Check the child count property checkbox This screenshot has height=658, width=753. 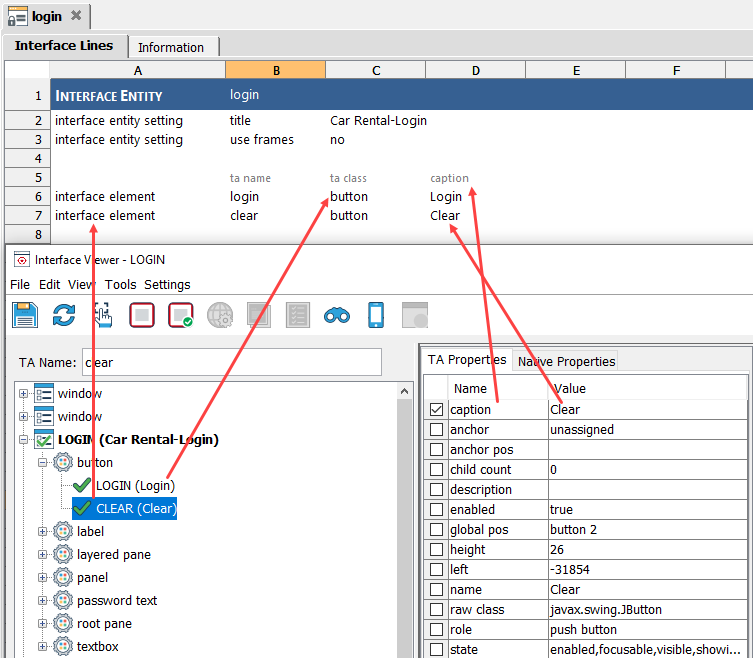(436, 469)
